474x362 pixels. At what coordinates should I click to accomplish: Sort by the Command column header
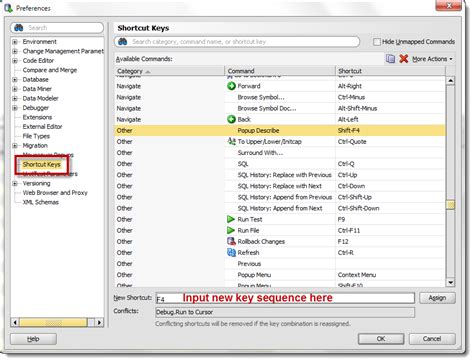pyautogui.click(x=280, y=71)
